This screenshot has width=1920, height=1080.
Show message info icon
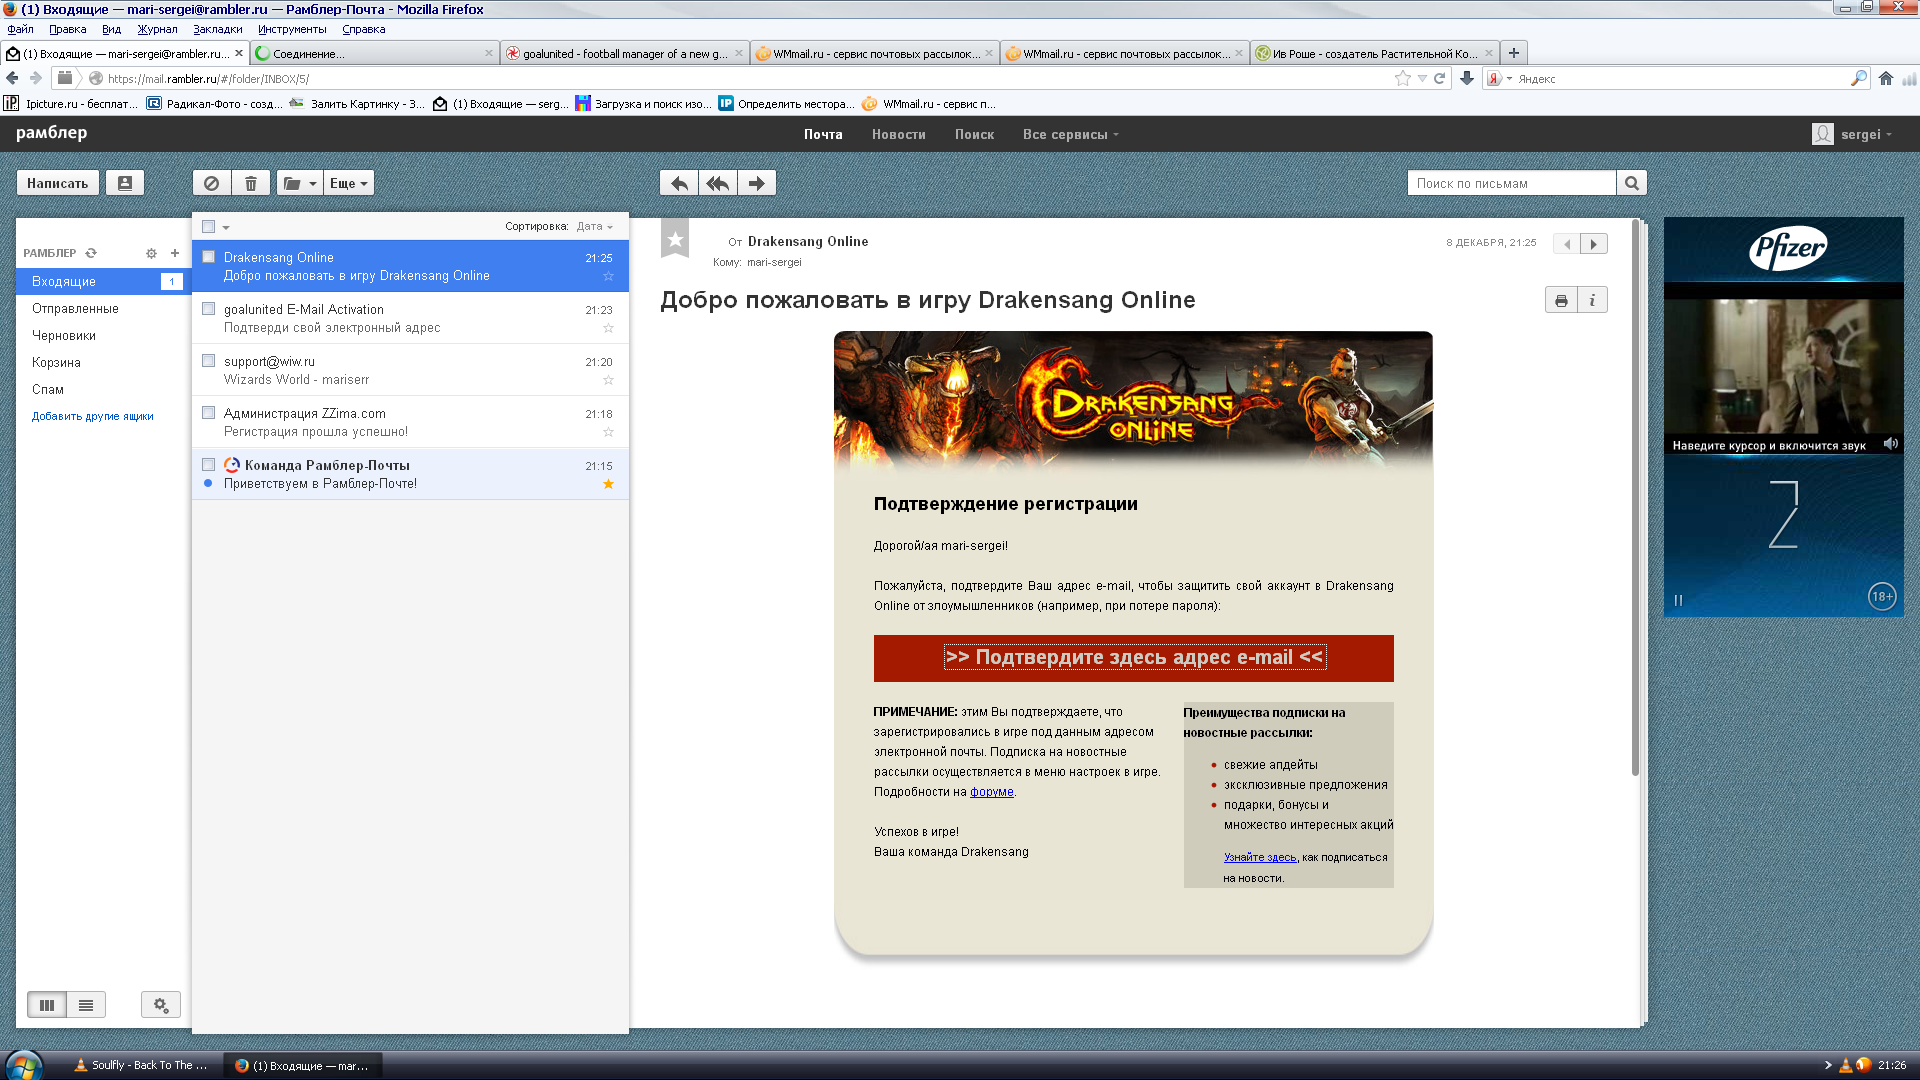(x=1593, y=300)
